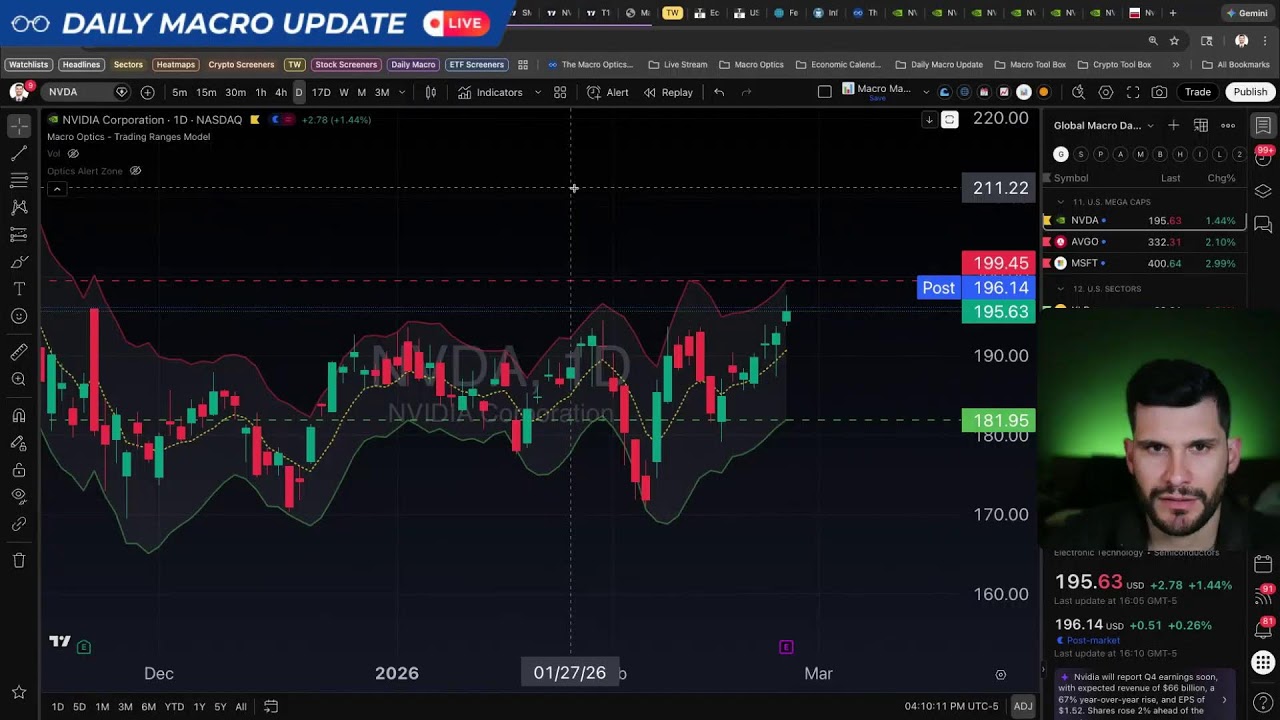
Task: Select the text annotation tool
Action: 18,289
